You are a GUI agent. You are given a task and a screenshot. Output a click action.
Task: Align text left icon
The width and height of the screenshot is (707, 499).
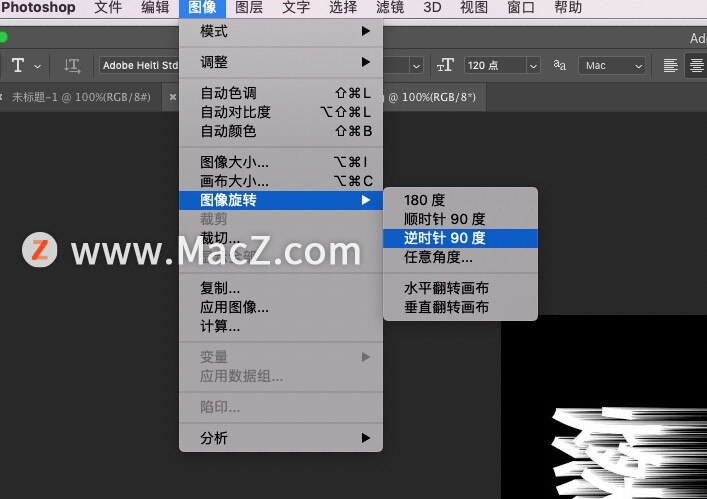[670, 65]
